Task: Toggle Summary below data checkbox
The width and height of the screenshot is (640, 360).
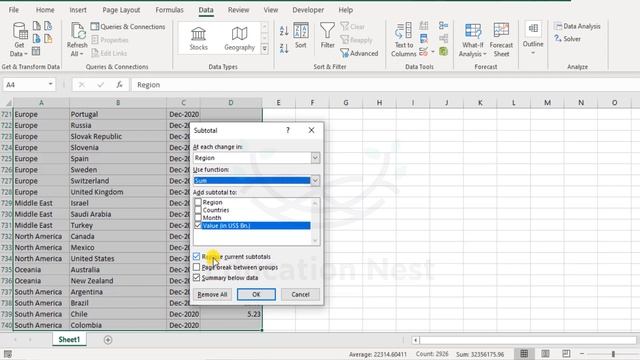Action: [x=196, y=278]
